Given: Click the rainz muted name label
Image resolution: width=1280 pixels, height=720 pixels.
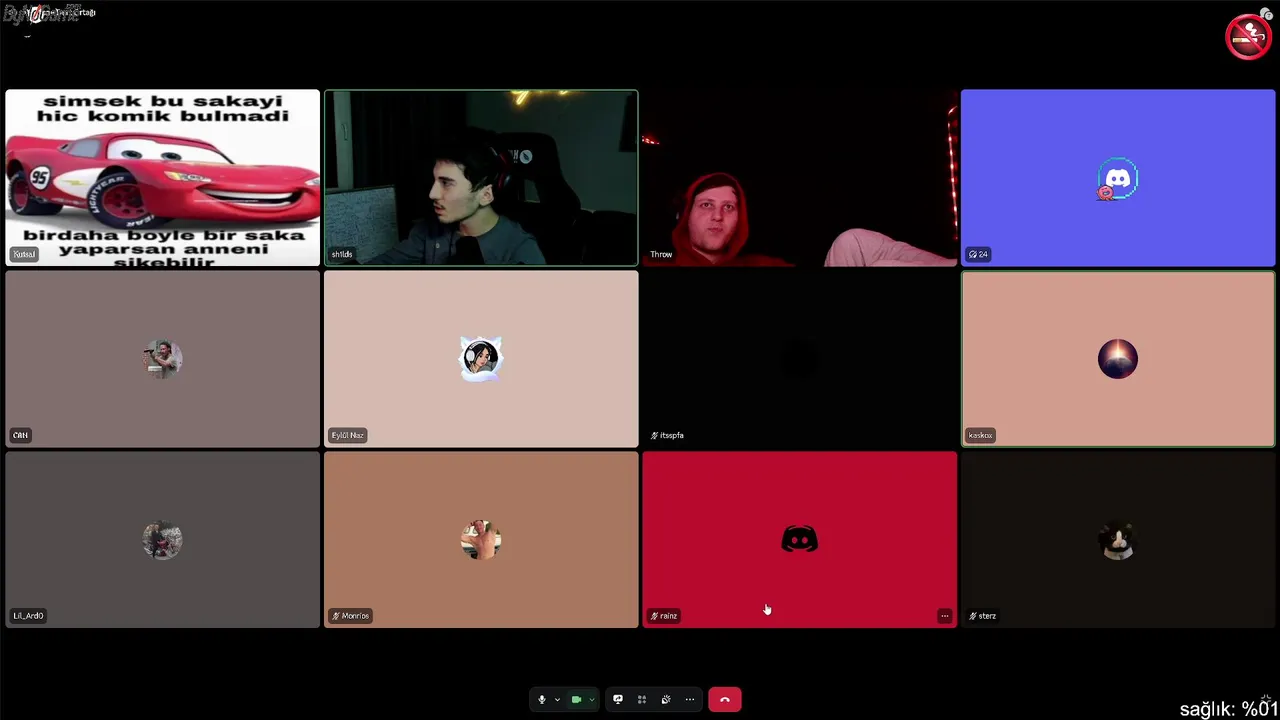Looking at the screenshot, I should pyautogui.click(x=664, y=616).
